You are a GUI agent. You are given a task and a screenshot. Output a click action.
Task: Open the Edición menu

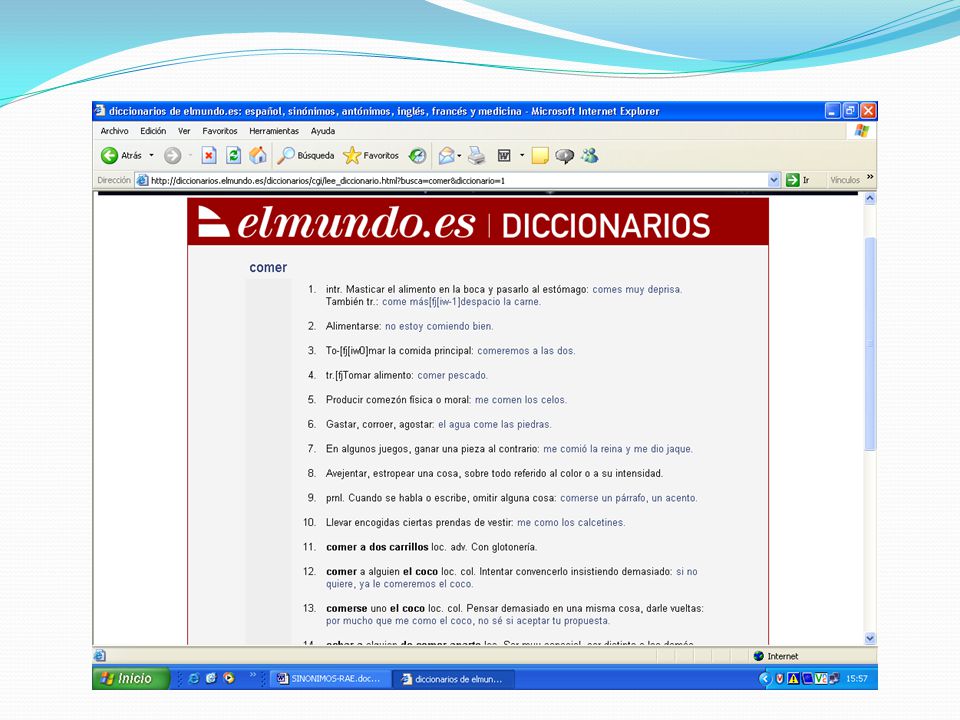(153, 131)
